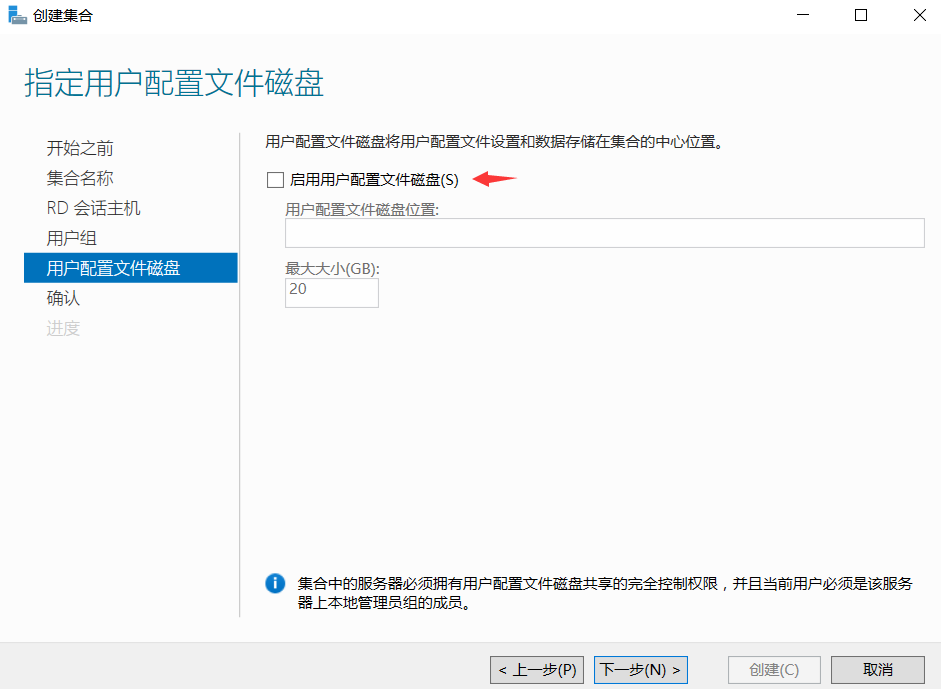Go back with the 上一步(P) button
Viewport: 941px width, 689px height.
click(x=539, y=670)
